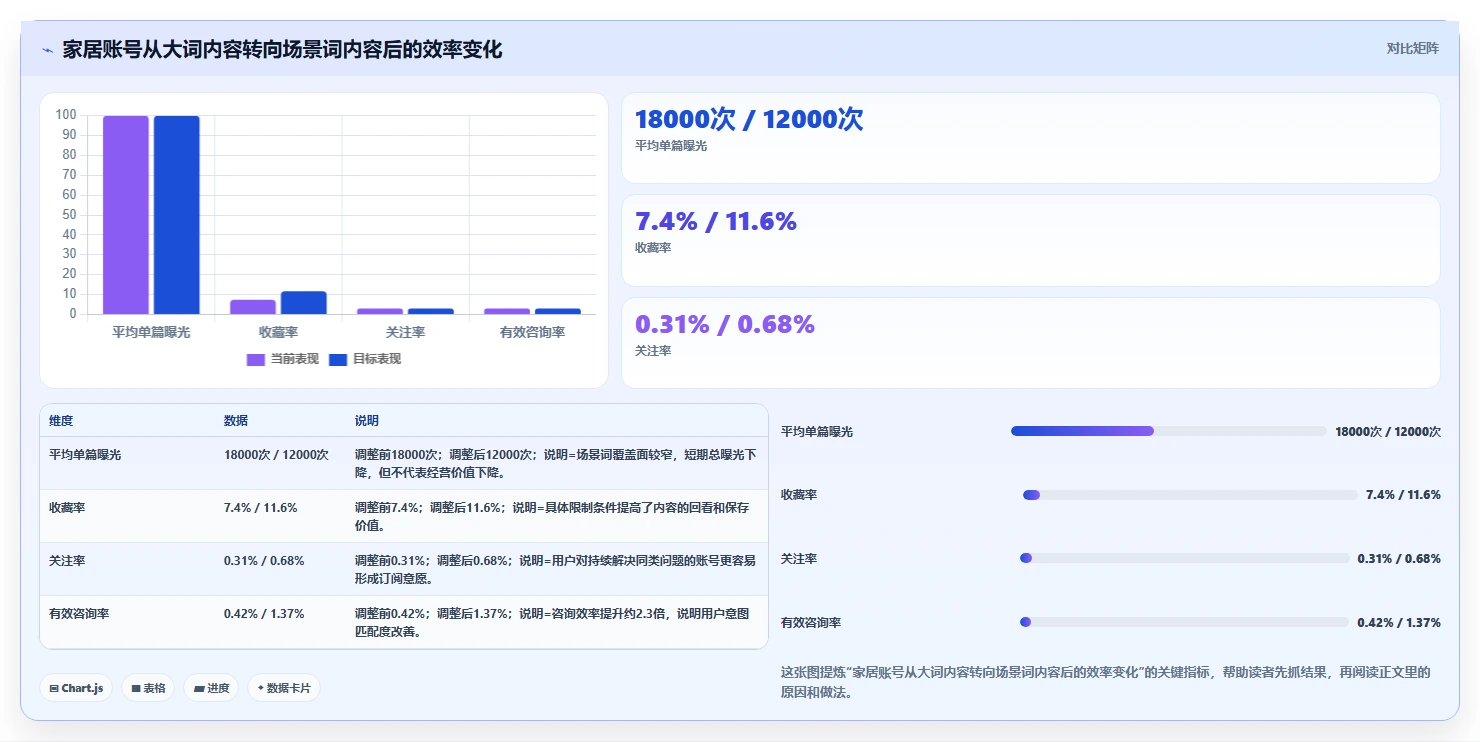This screenshot has width=1480, height=742.
Task: Click the table cell 0.42% / 1.37%
Action: click(264, 613)
